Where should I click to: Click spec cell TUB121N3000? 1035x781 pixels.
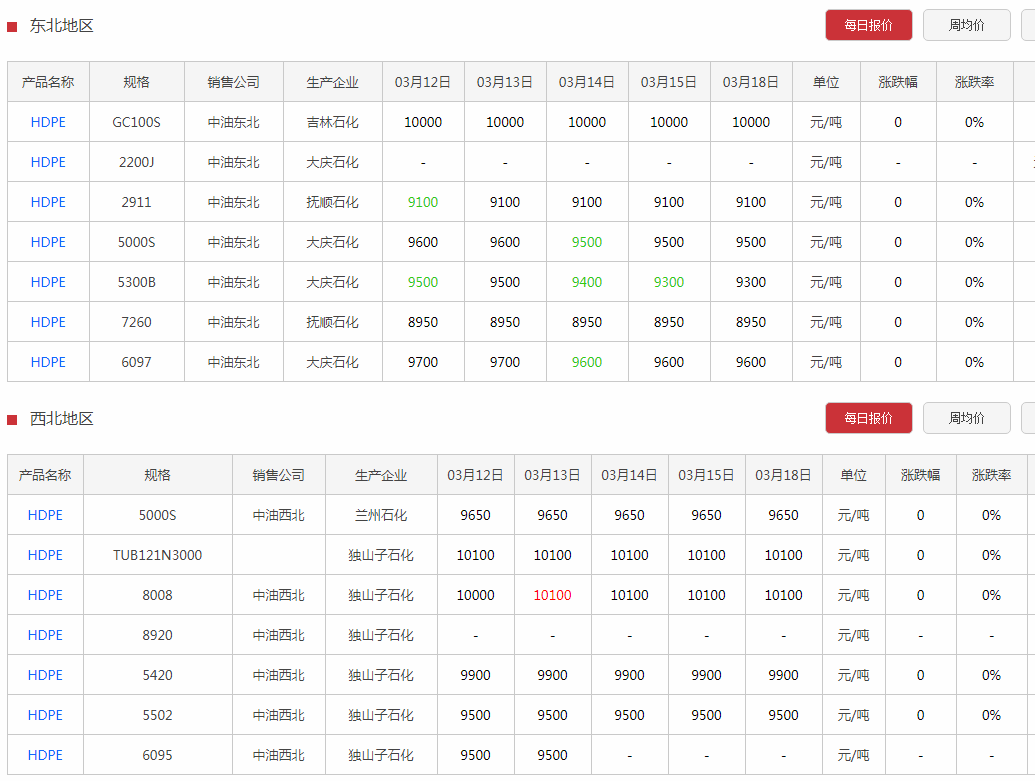tap(158, 555)
